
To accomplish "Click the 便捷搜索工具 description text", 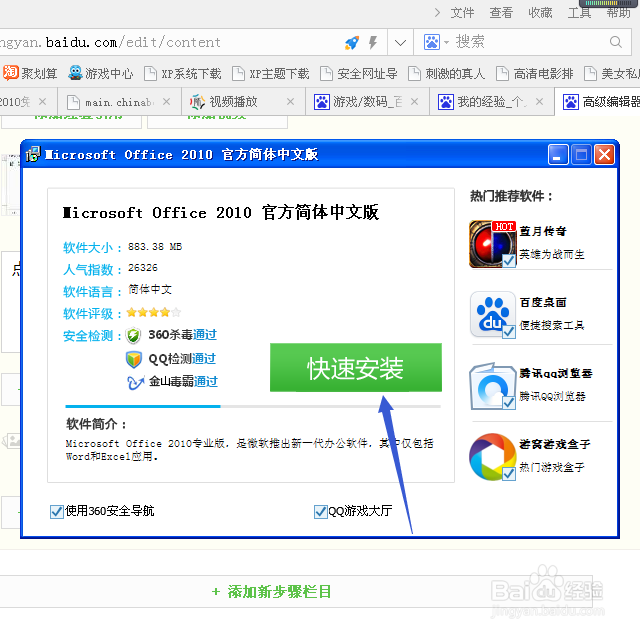I will click(x=551, y=325).
